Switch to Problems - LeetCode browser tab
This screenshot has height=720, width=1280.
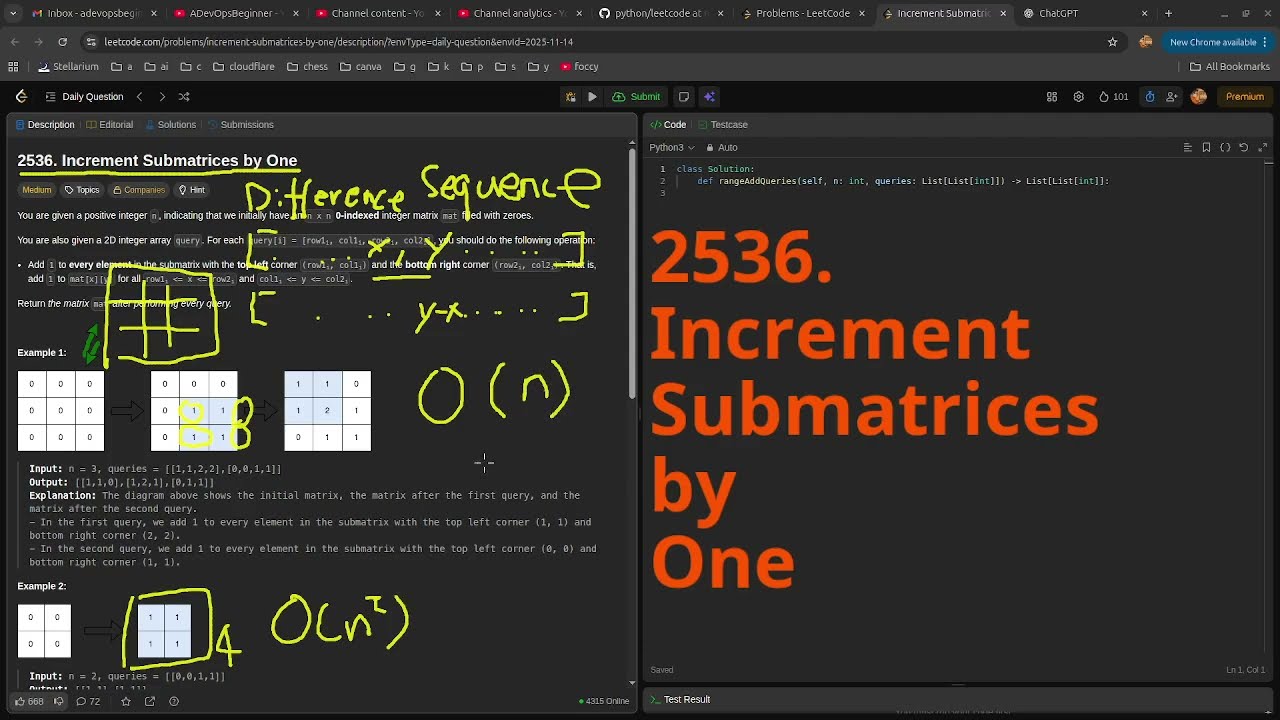803,13
